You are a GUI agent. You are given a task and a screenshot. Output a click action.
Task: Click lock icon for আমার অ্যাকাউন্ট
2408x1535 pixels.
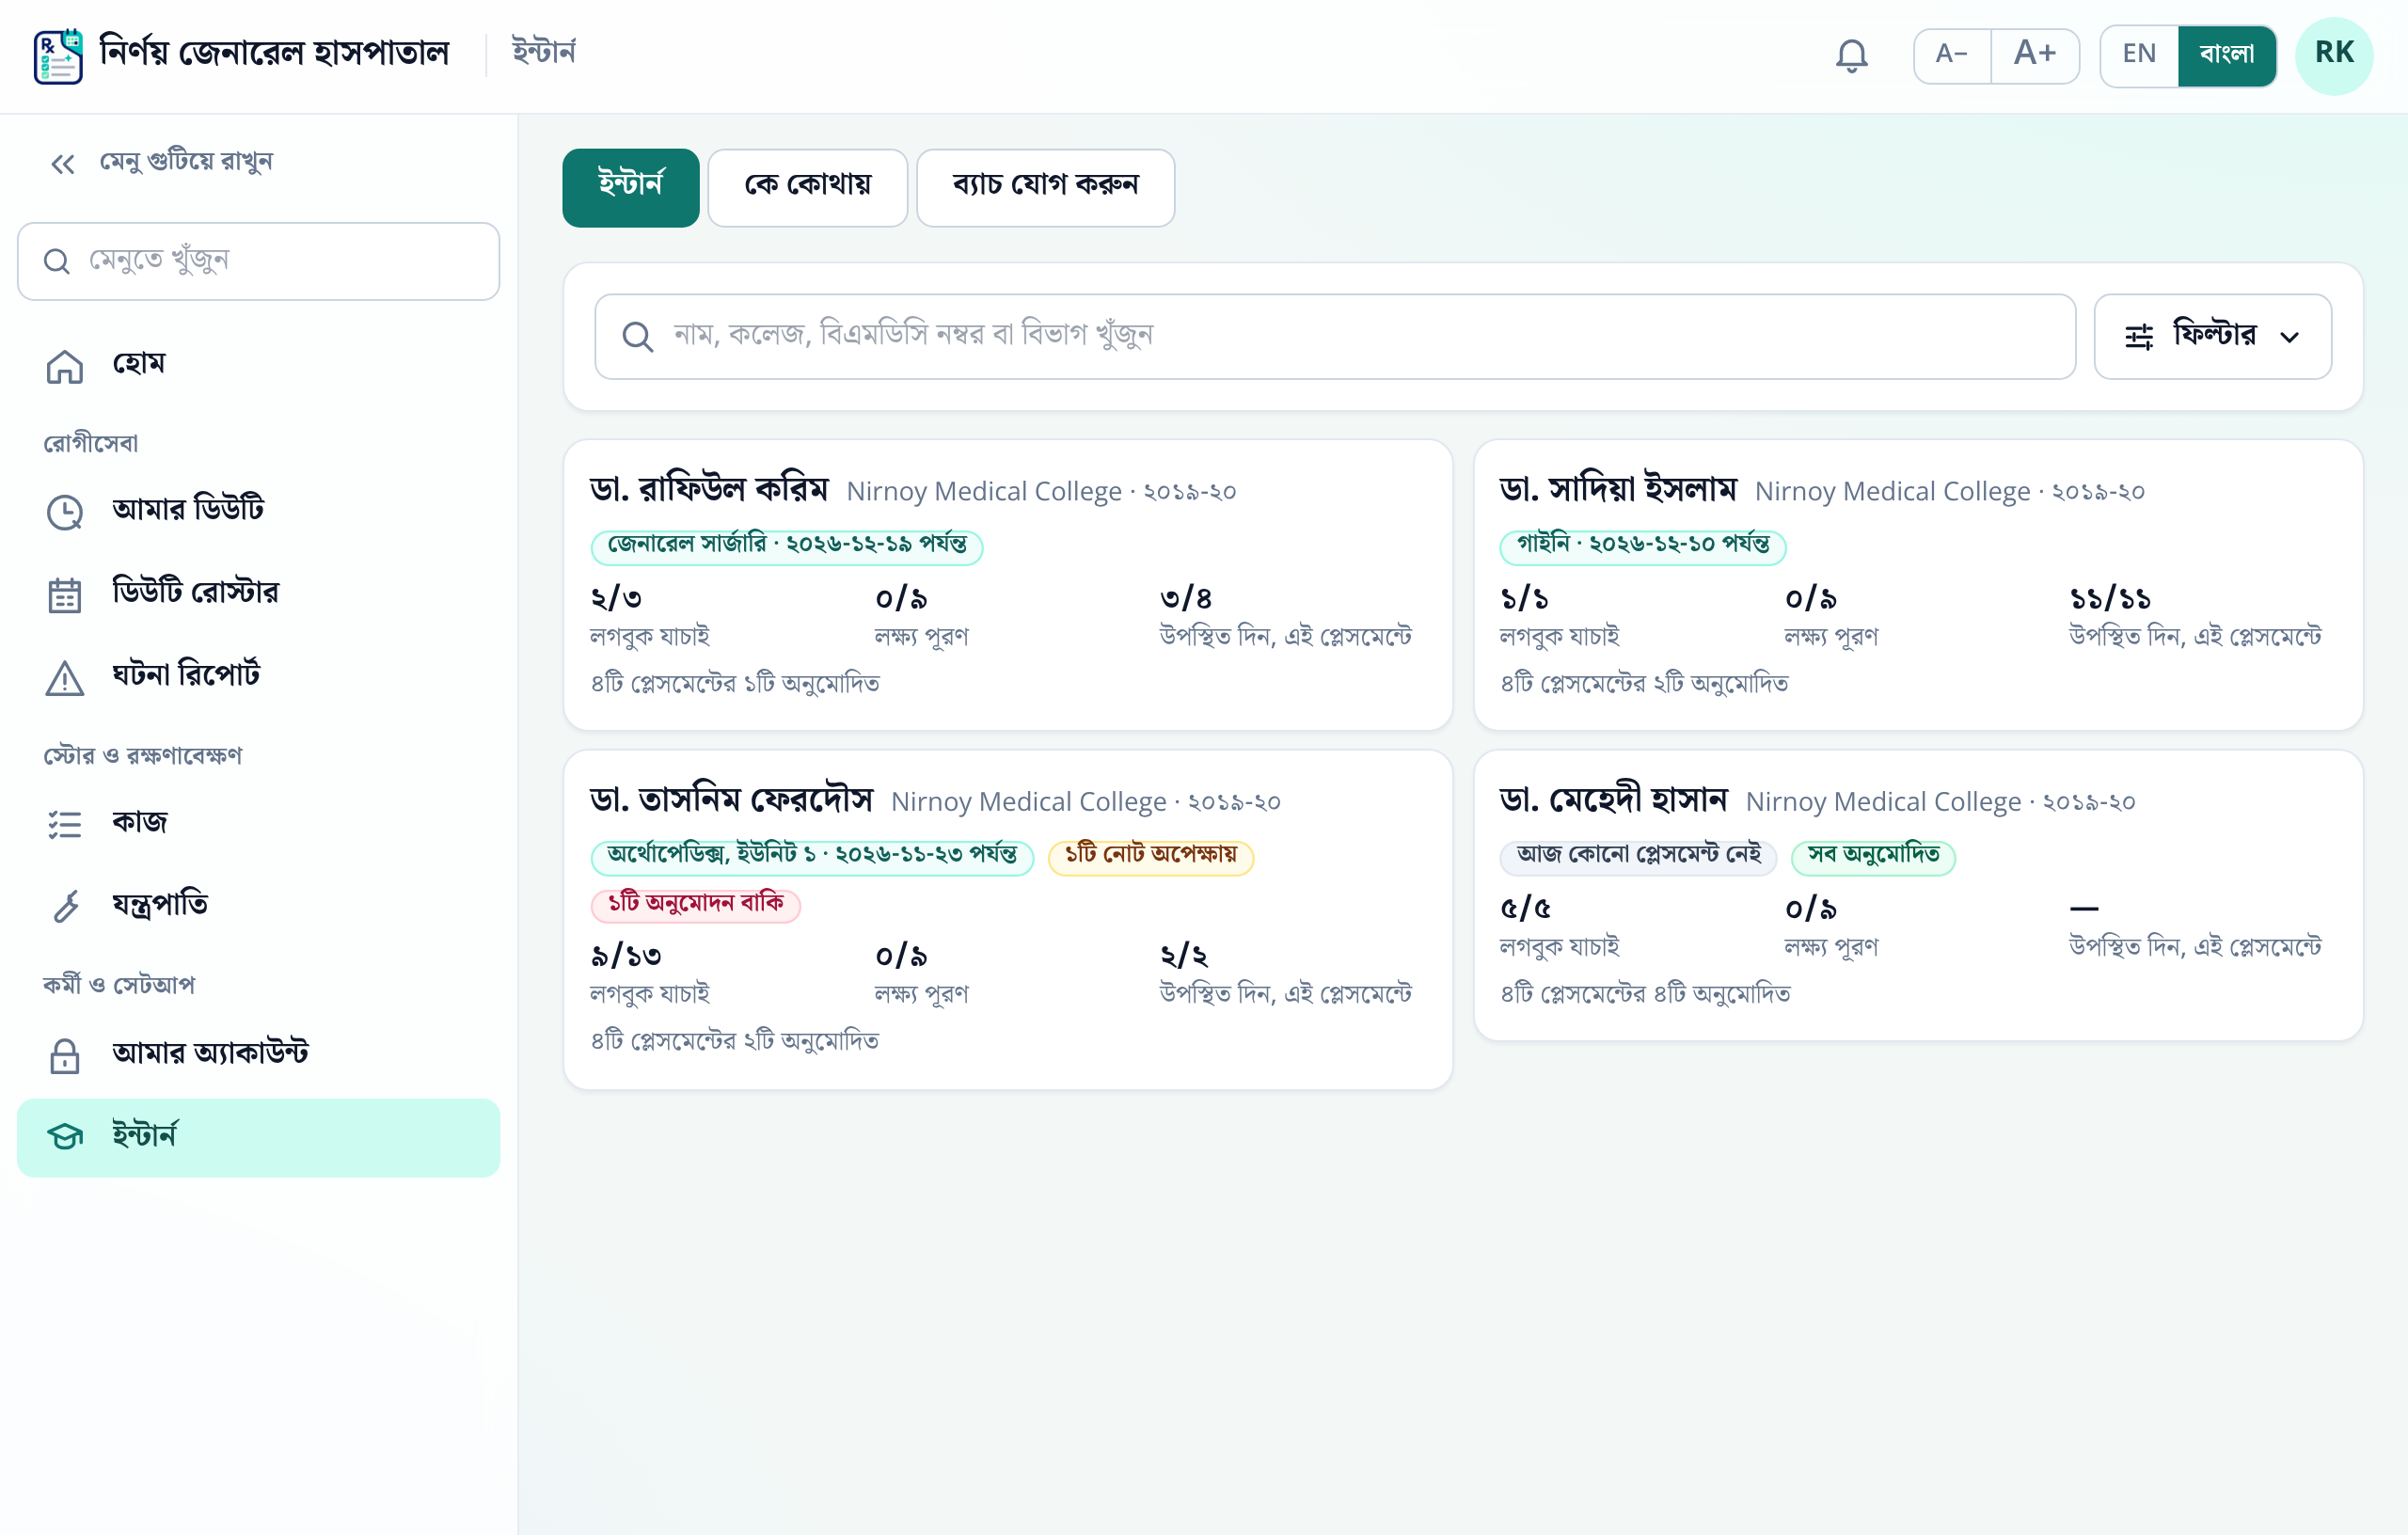(65, 1055)
